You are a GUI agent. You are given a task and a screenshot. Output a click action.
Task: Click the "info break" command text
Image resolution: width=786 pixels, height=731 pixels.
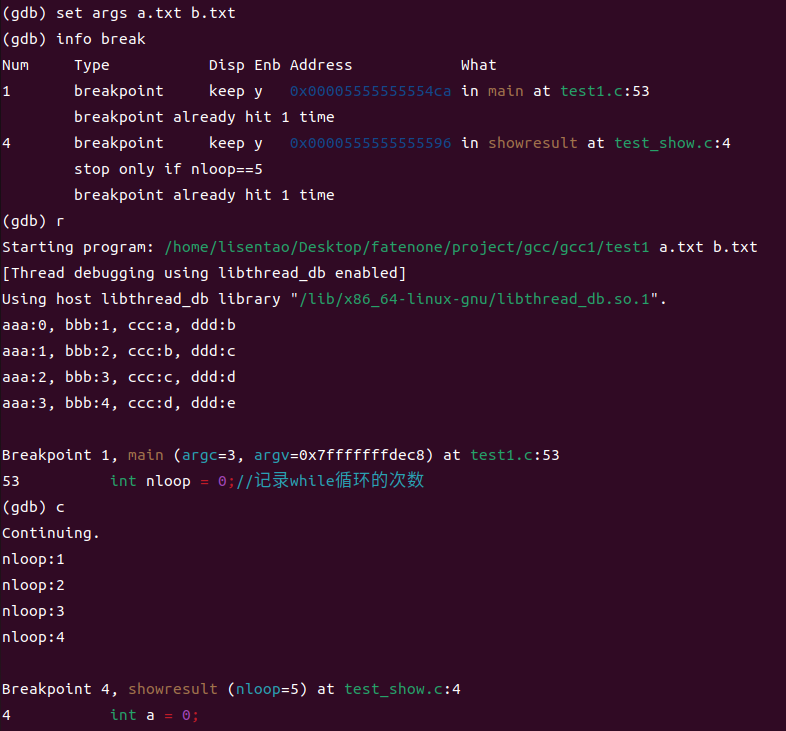(101, 39)
